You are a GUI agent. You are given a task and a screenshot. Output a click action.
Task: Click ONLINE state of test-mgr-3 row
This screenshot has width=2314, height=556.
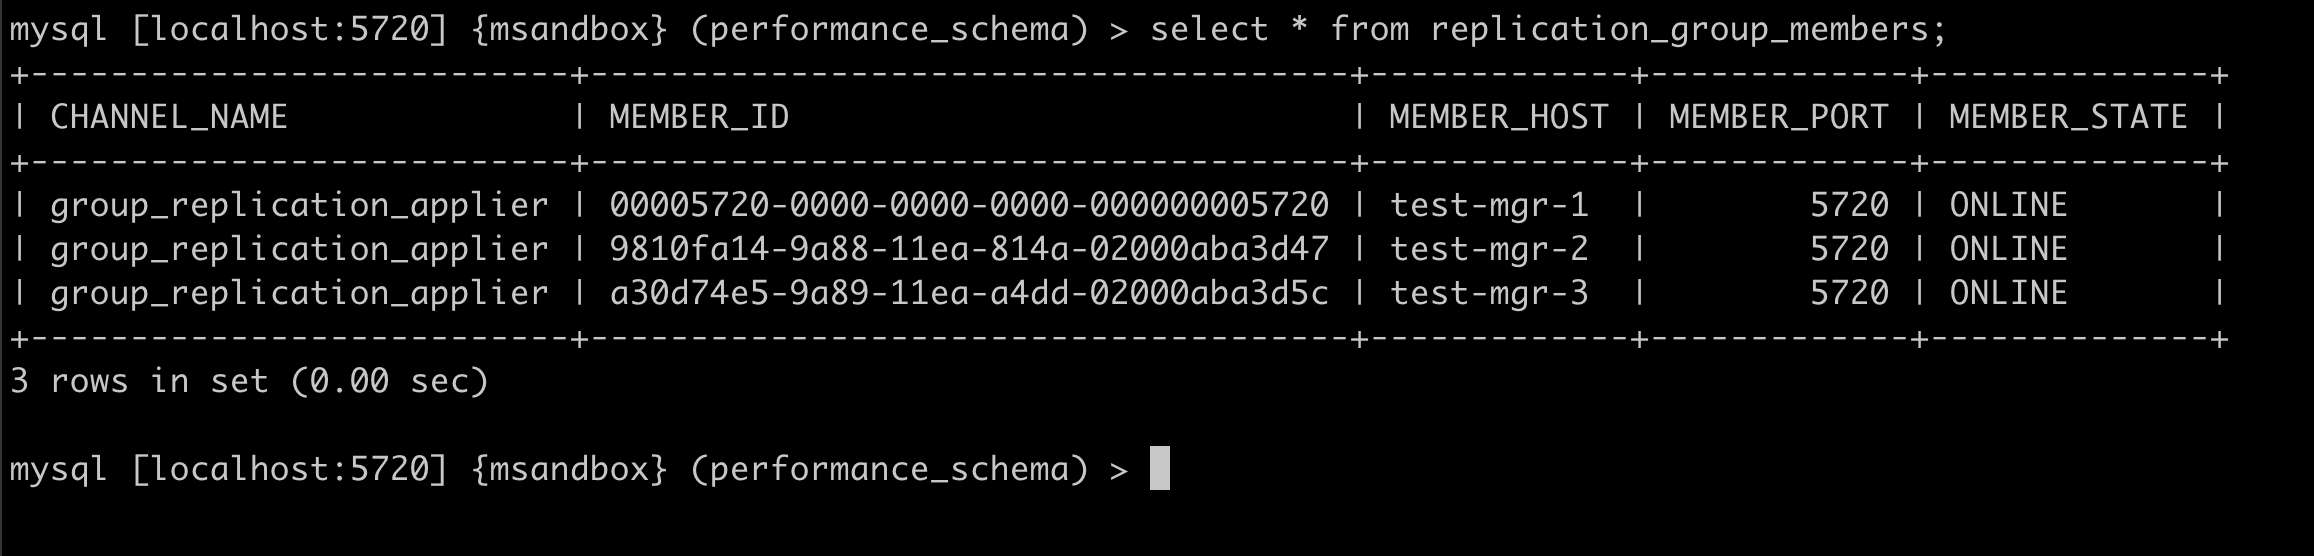click(2008, 293)
